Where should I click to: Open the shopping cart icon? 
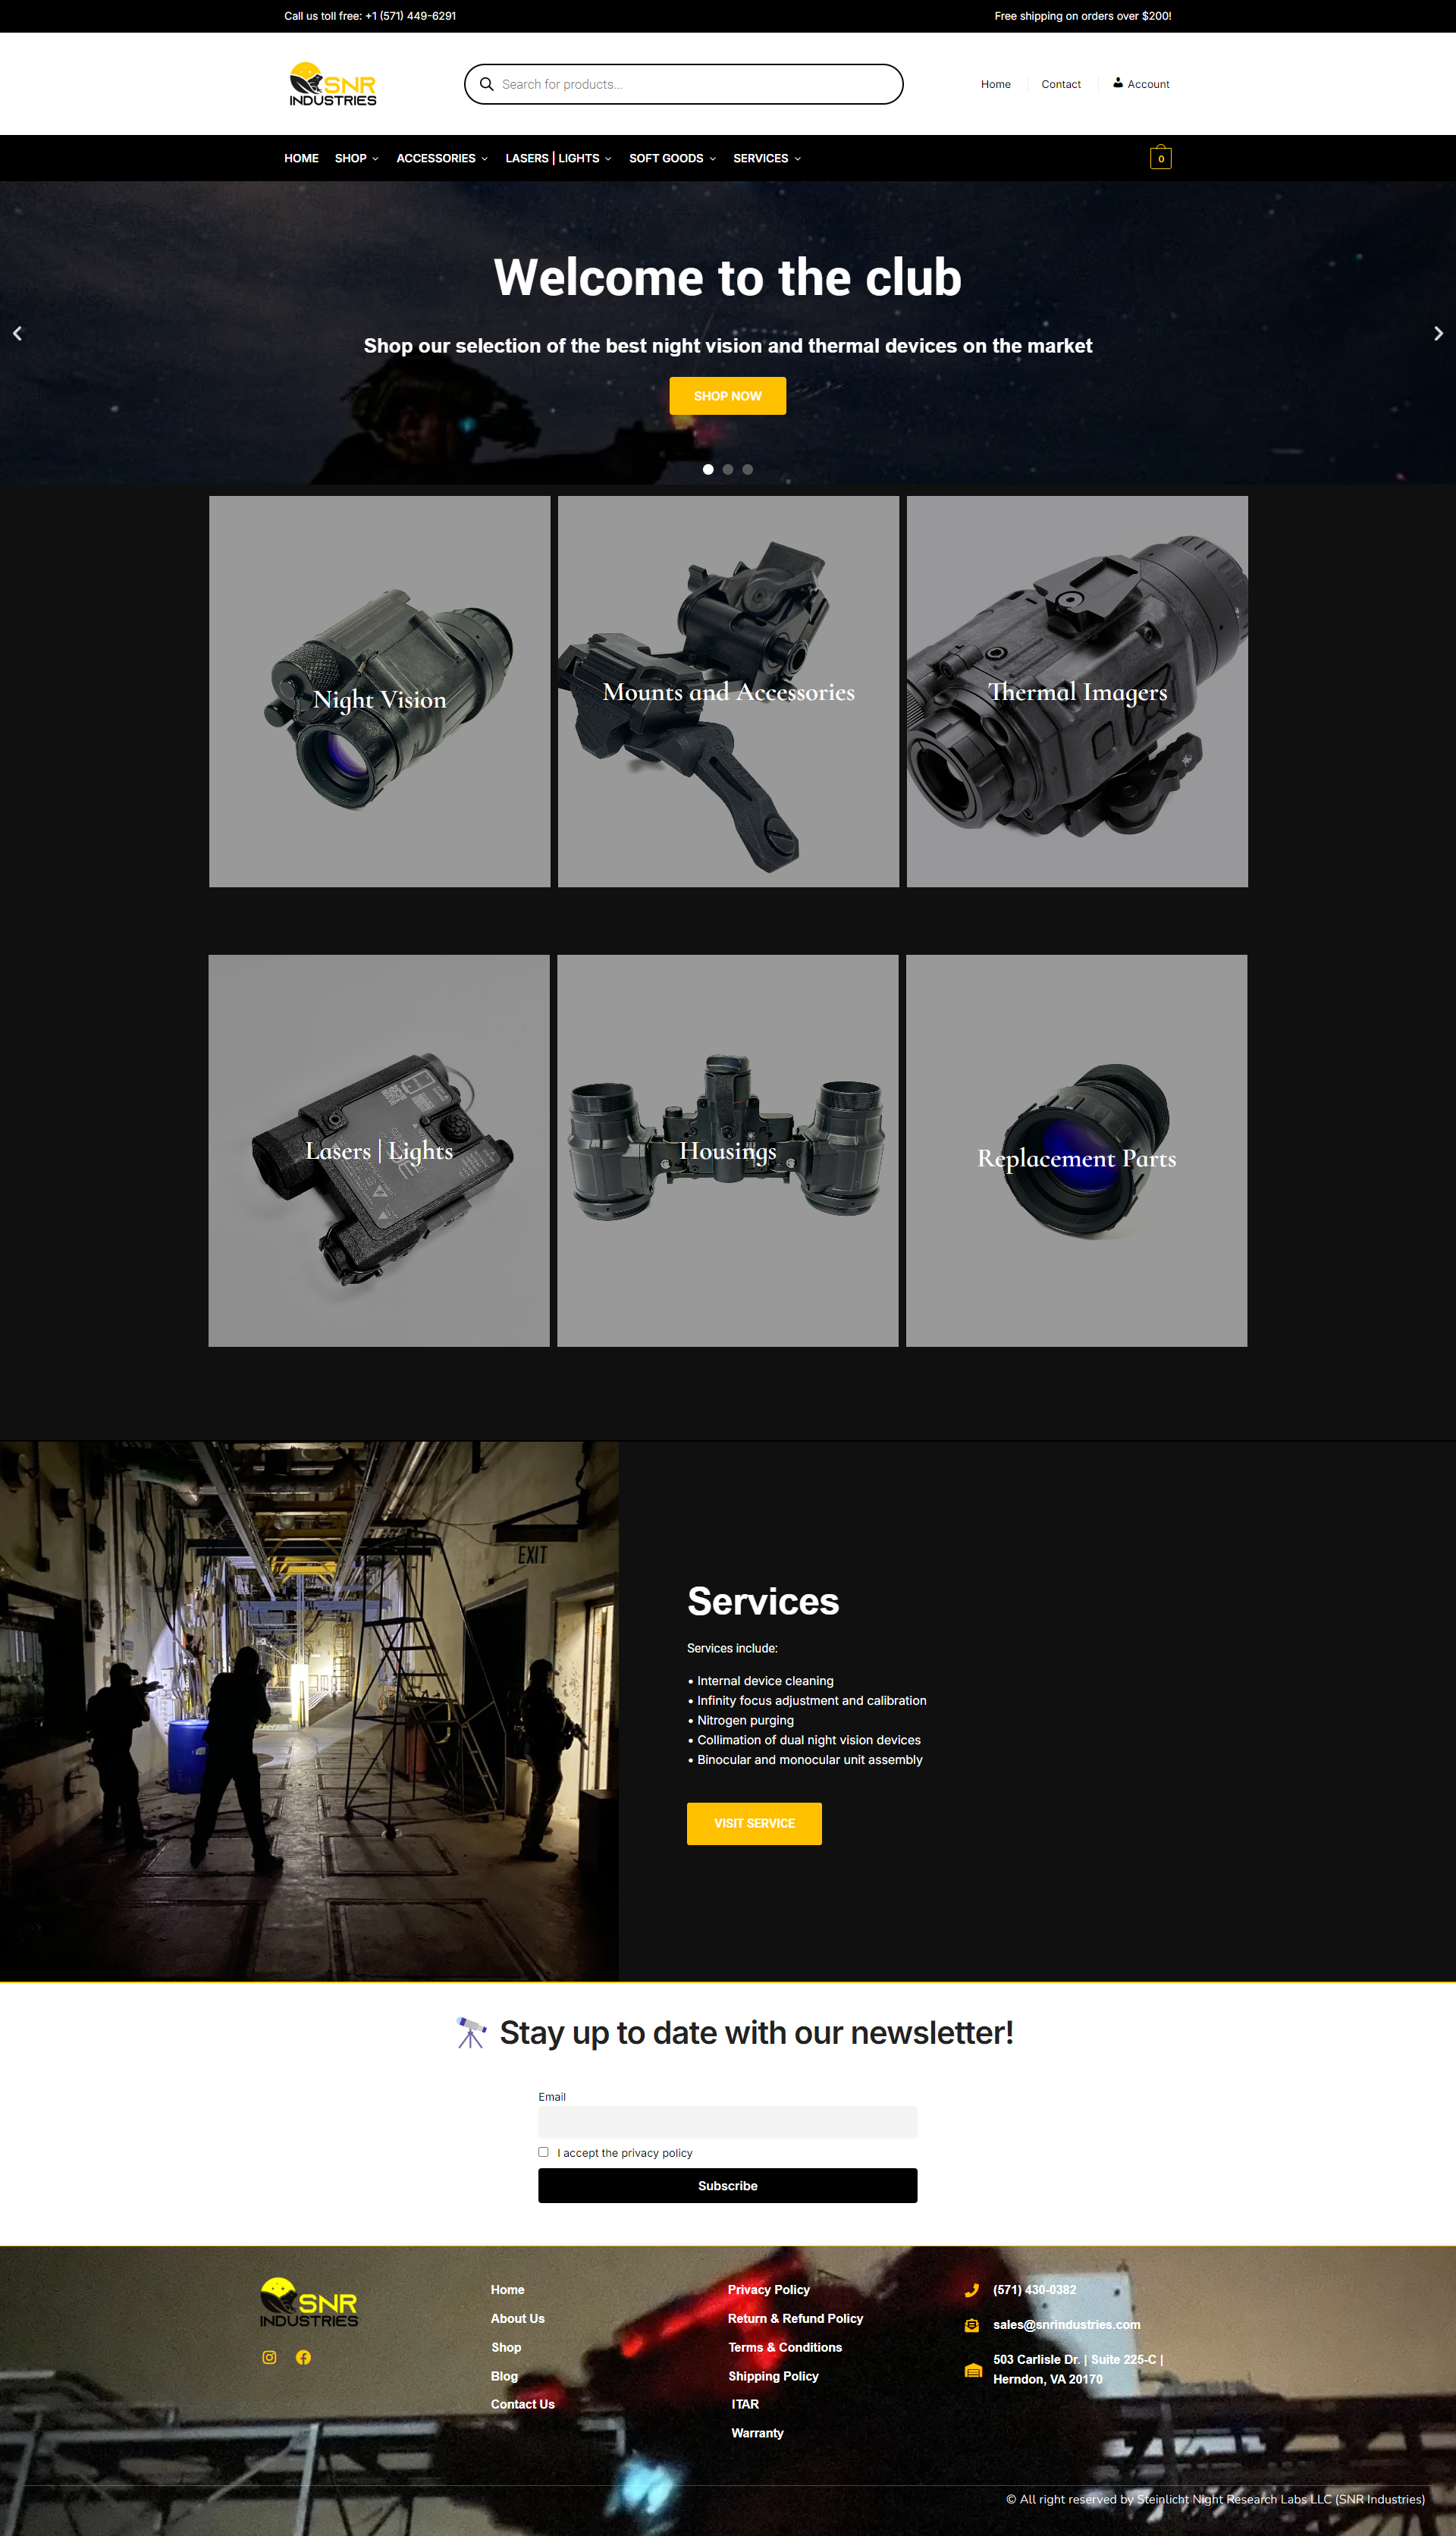point(1160,158)
